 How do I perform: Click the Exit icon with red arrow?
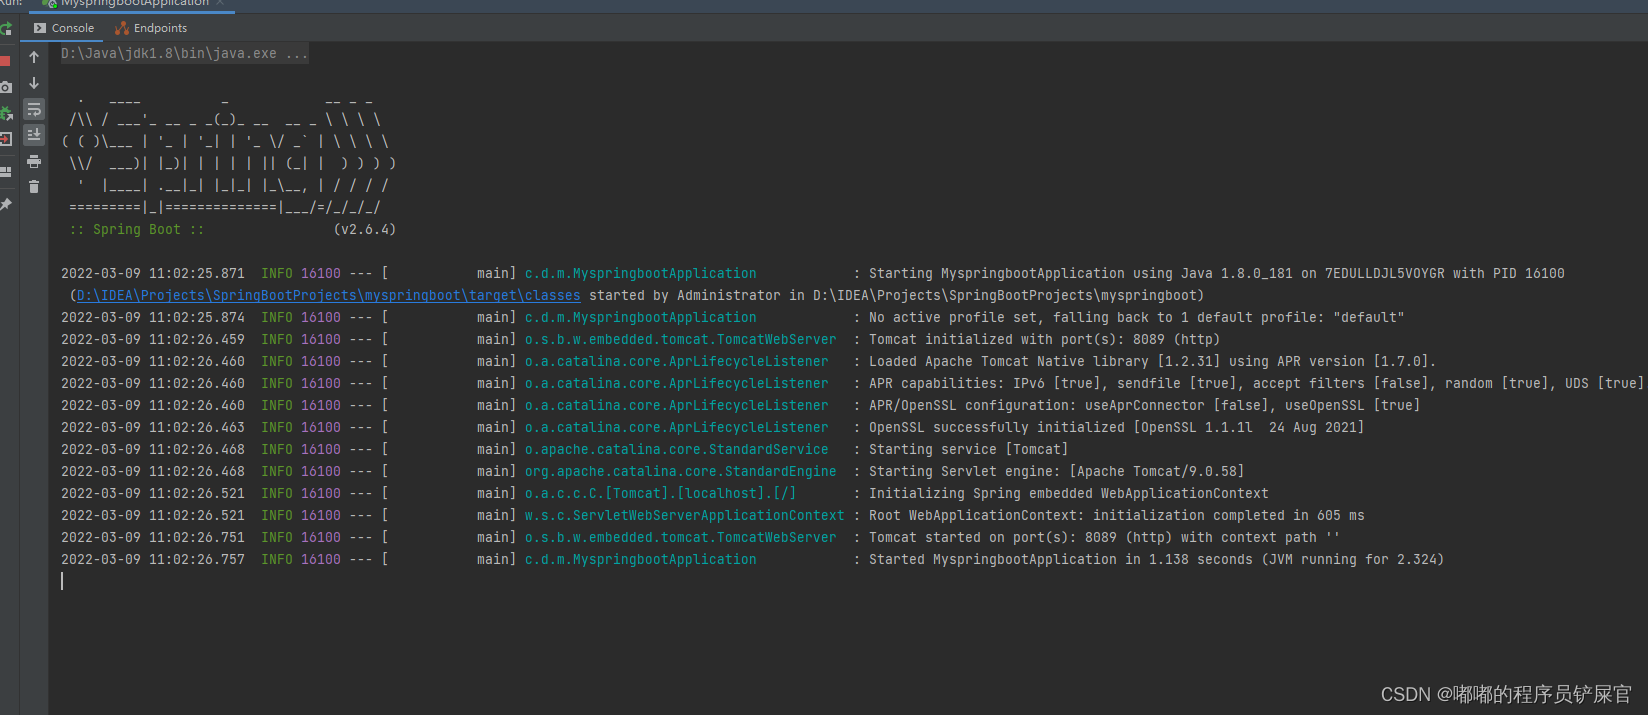5,139
